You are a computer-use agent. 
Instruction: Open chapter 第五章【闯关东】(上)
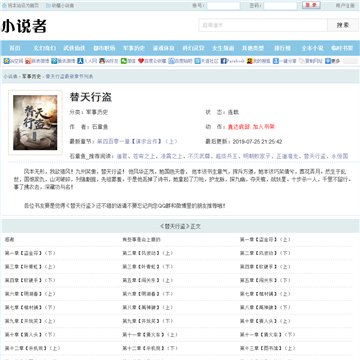148,280
